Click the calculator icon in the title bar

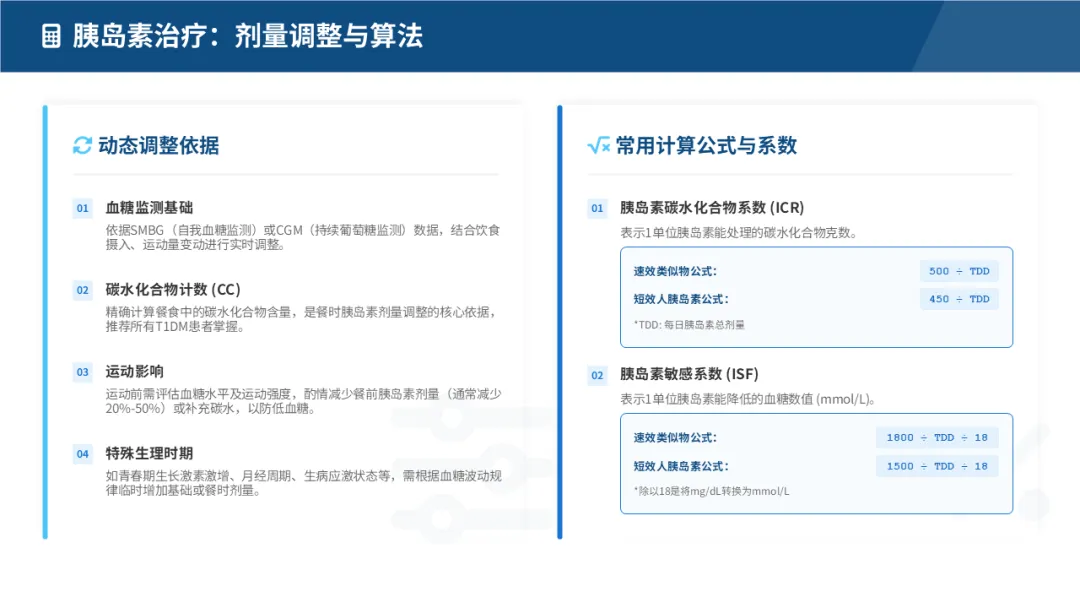pyautogui.click(x=51, y=36)
